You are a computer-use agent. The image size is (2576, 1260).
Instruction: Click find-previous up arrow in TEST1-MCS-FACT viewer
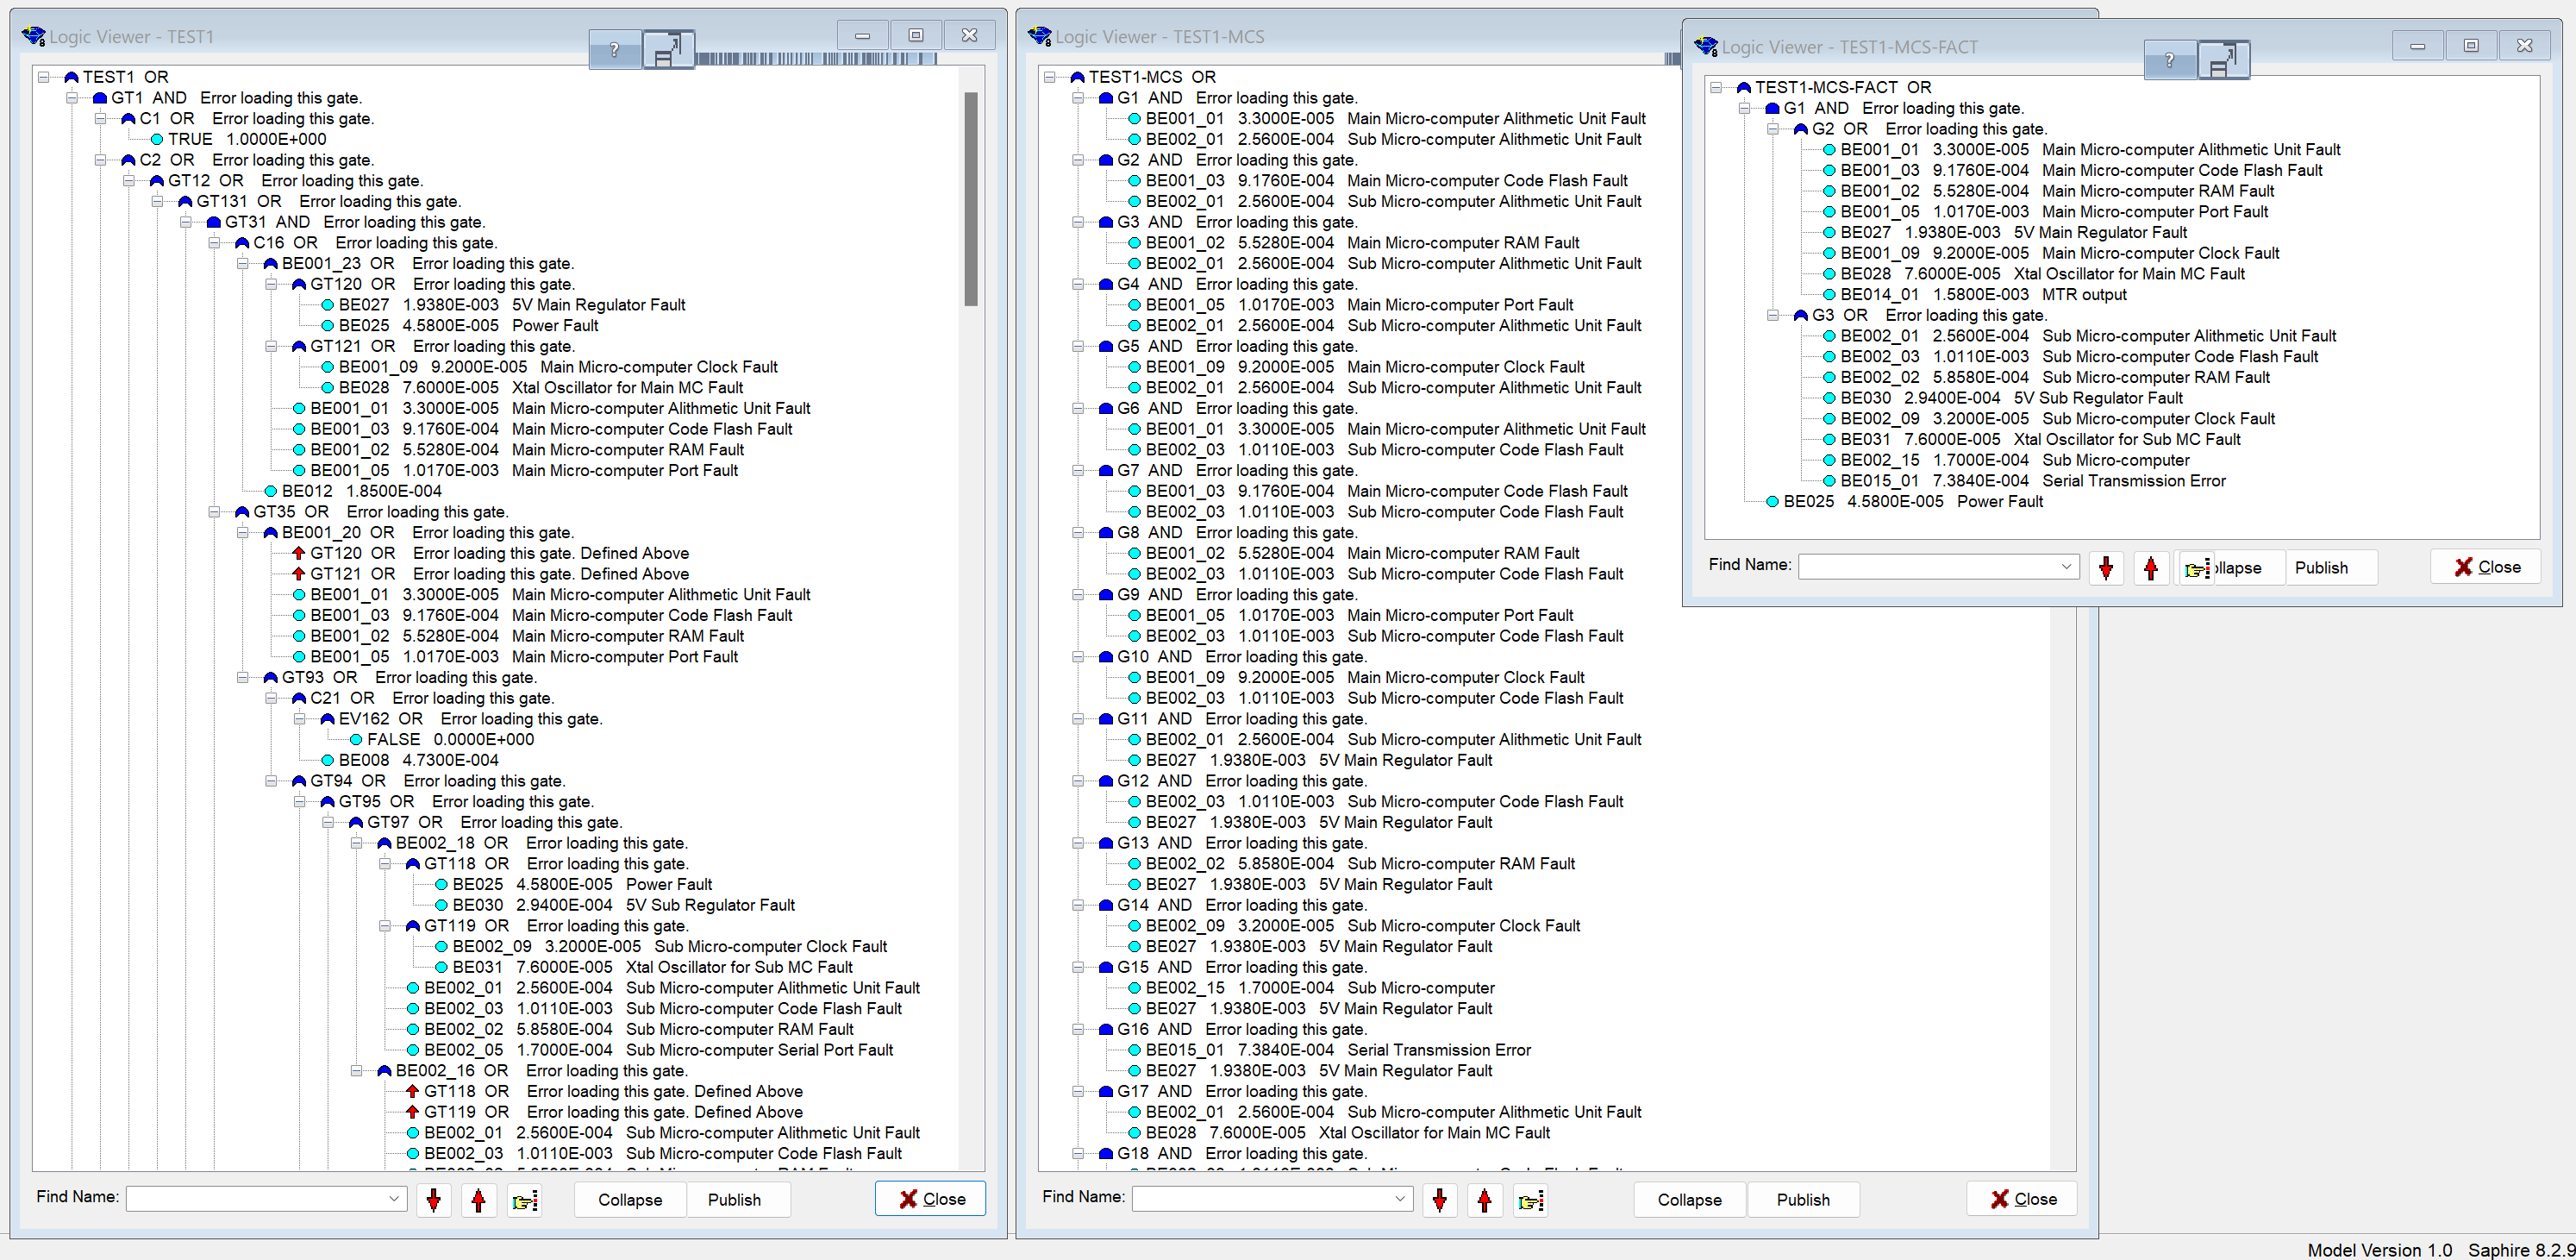[2151, 568]
